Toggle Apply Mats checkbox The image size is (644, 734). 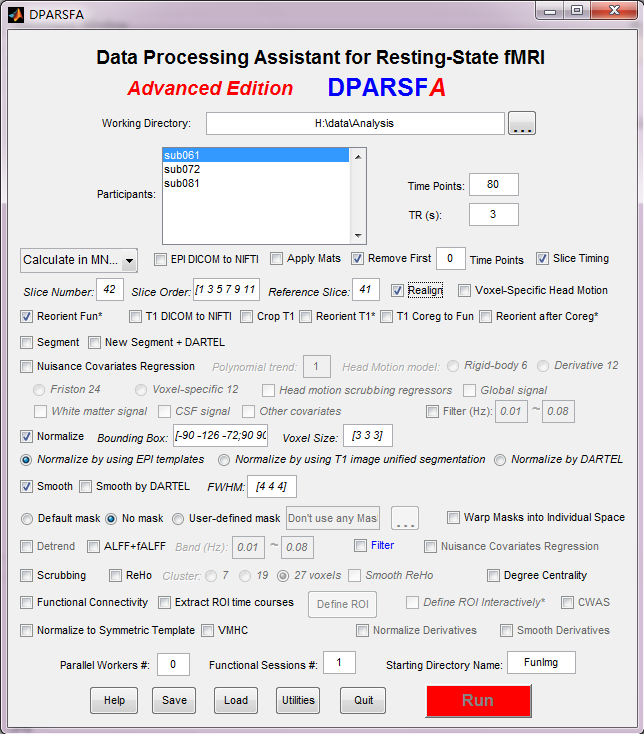tap(277, 258)
